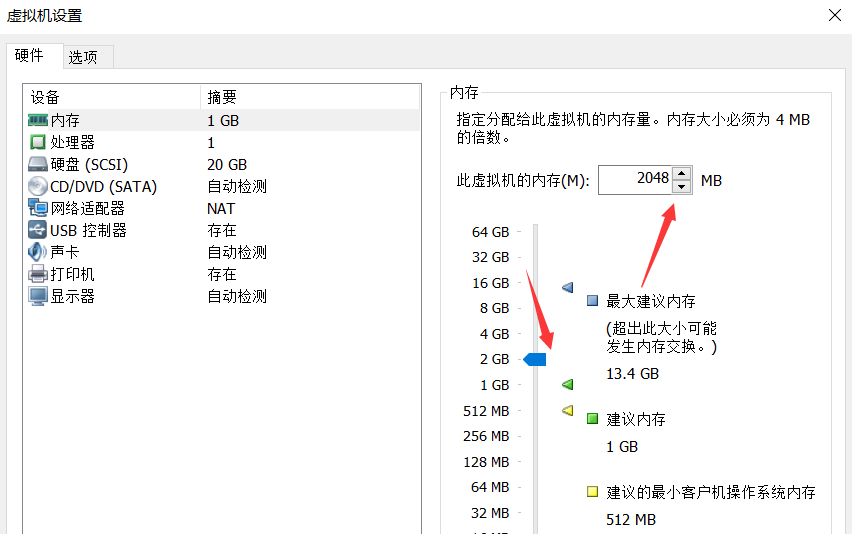Screen dimensions: 852x534
Task: Select the 内存 device row
Action: (223, 120)
